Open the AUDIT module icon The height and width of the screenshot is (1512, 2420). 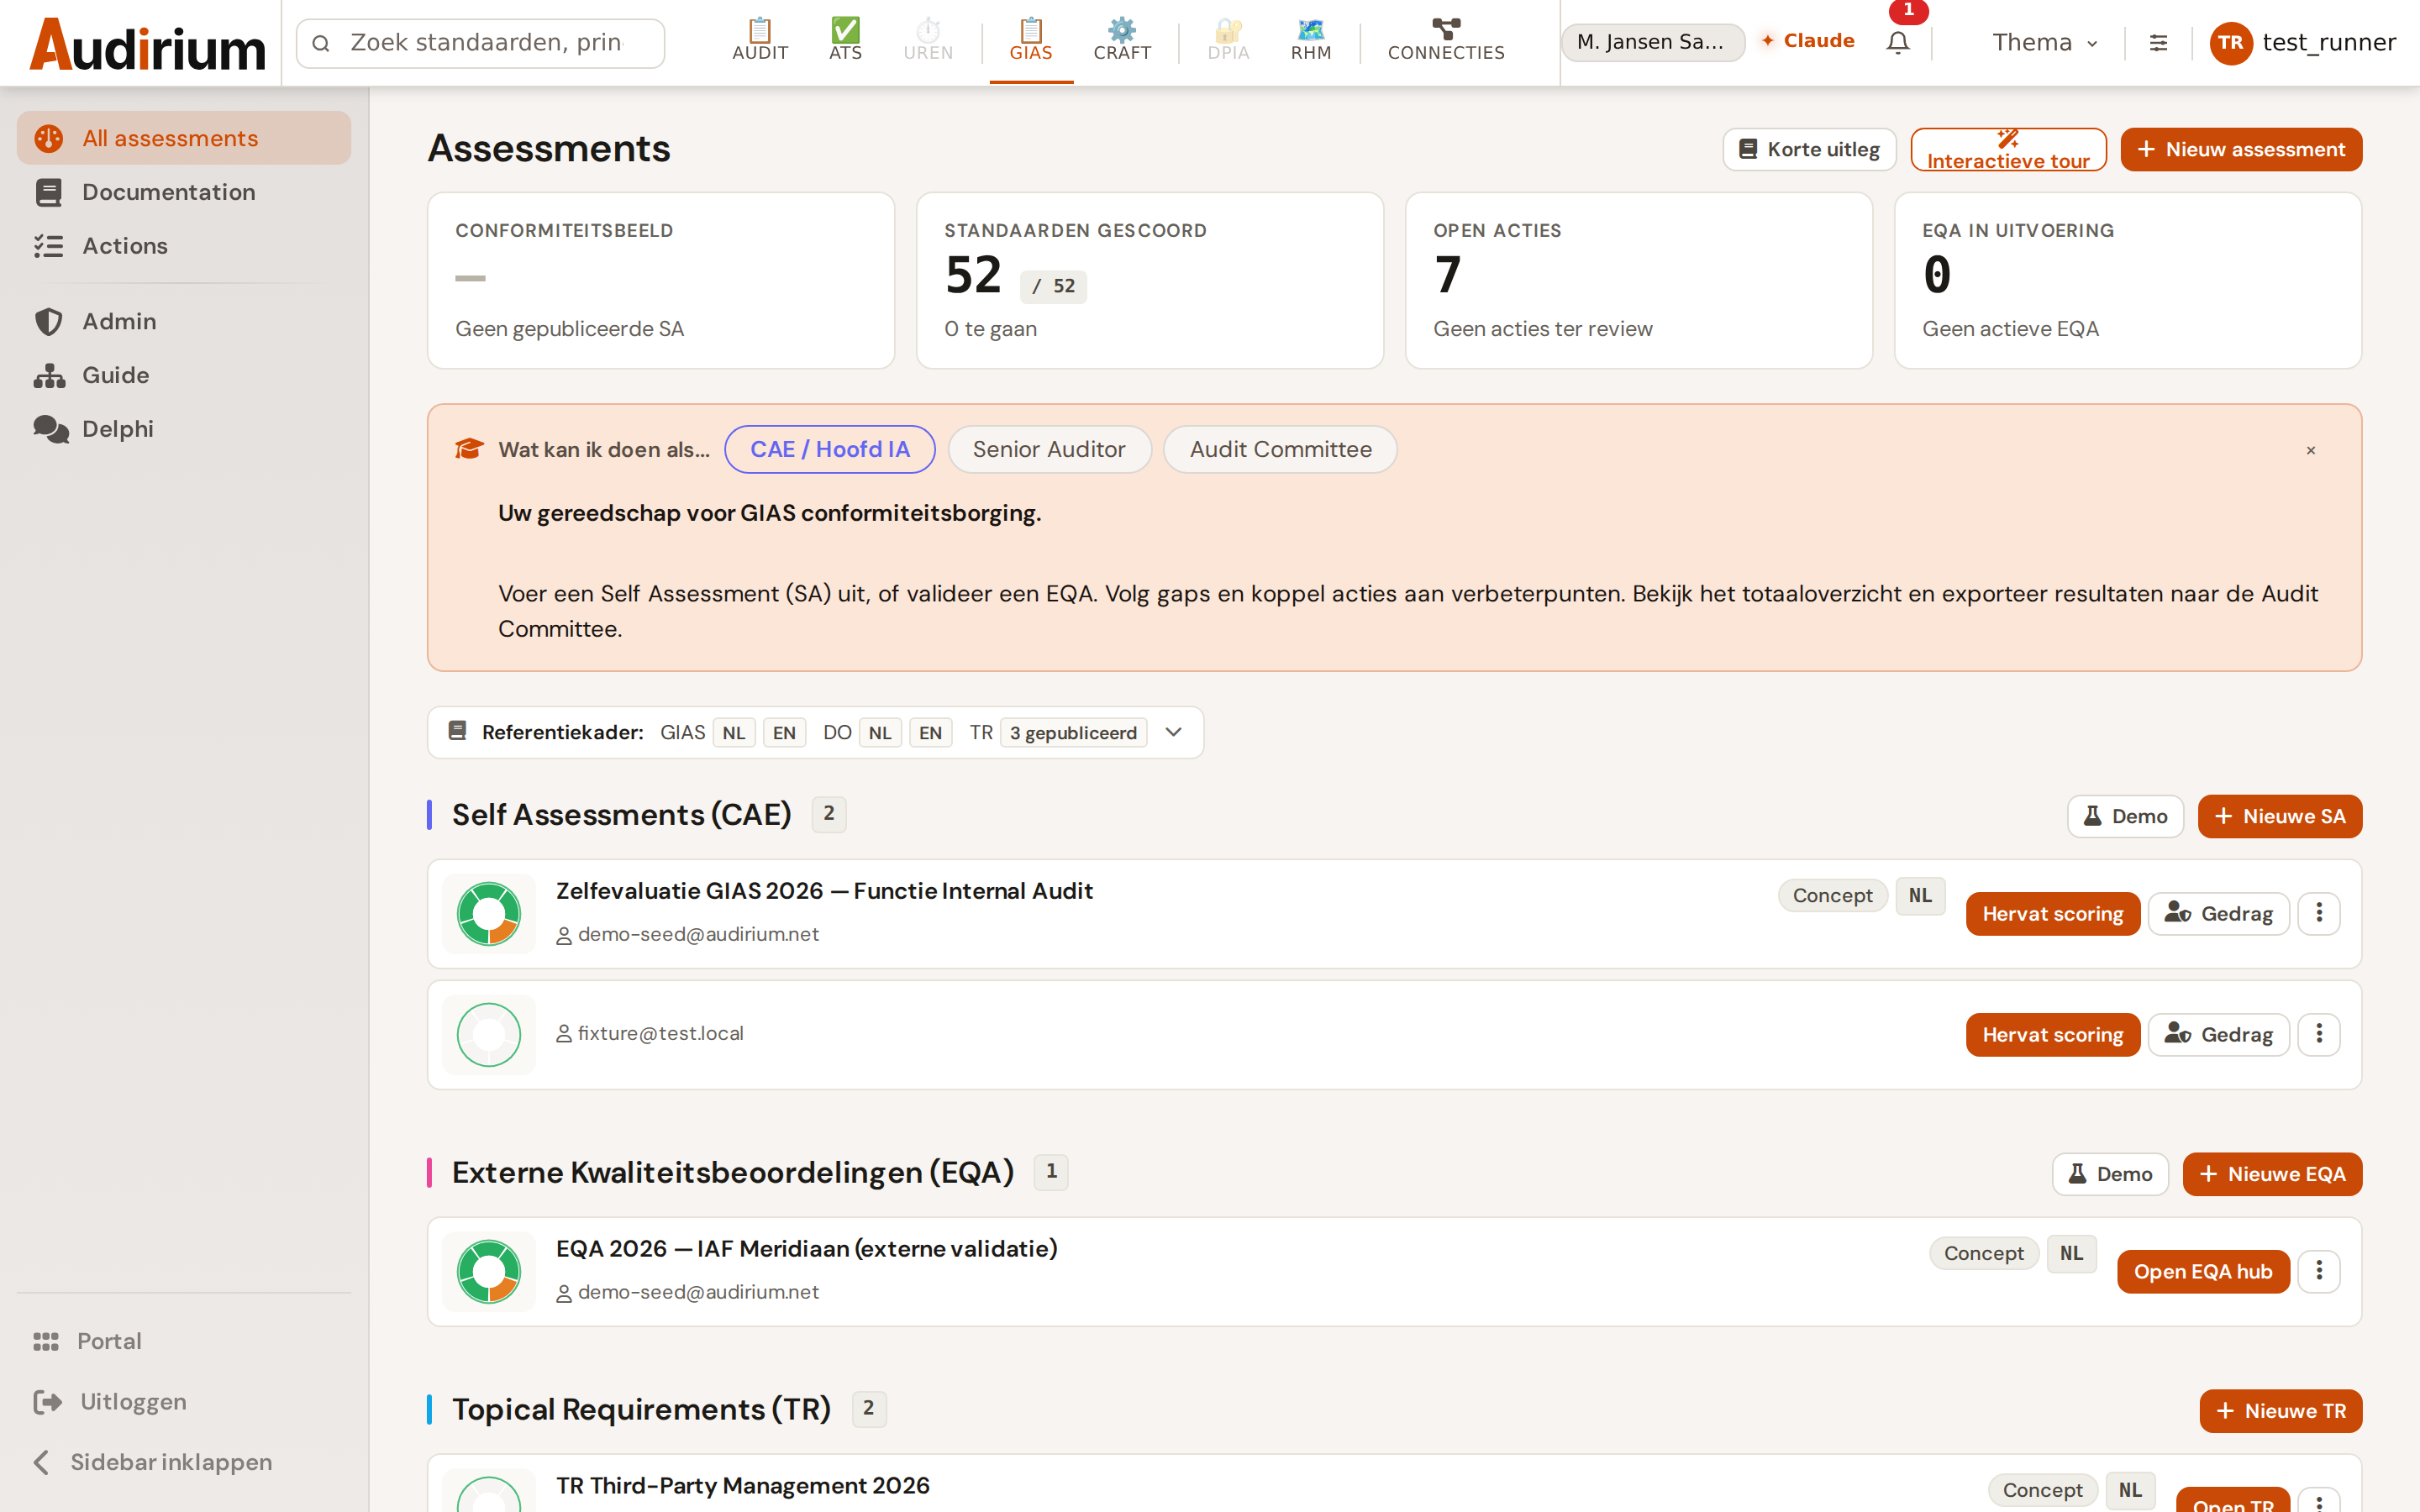pyautogui.click(x=760, y=41)
